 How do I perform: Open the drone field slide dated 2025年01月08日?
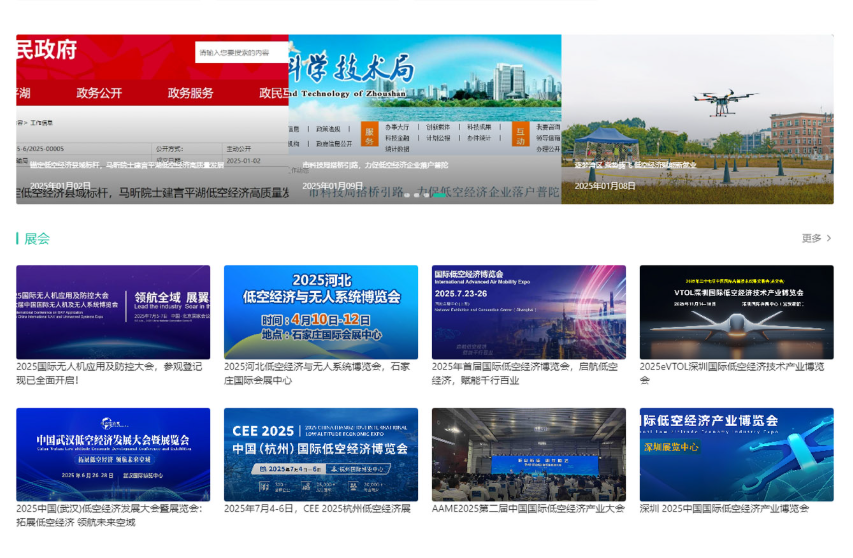coord(697,120)
